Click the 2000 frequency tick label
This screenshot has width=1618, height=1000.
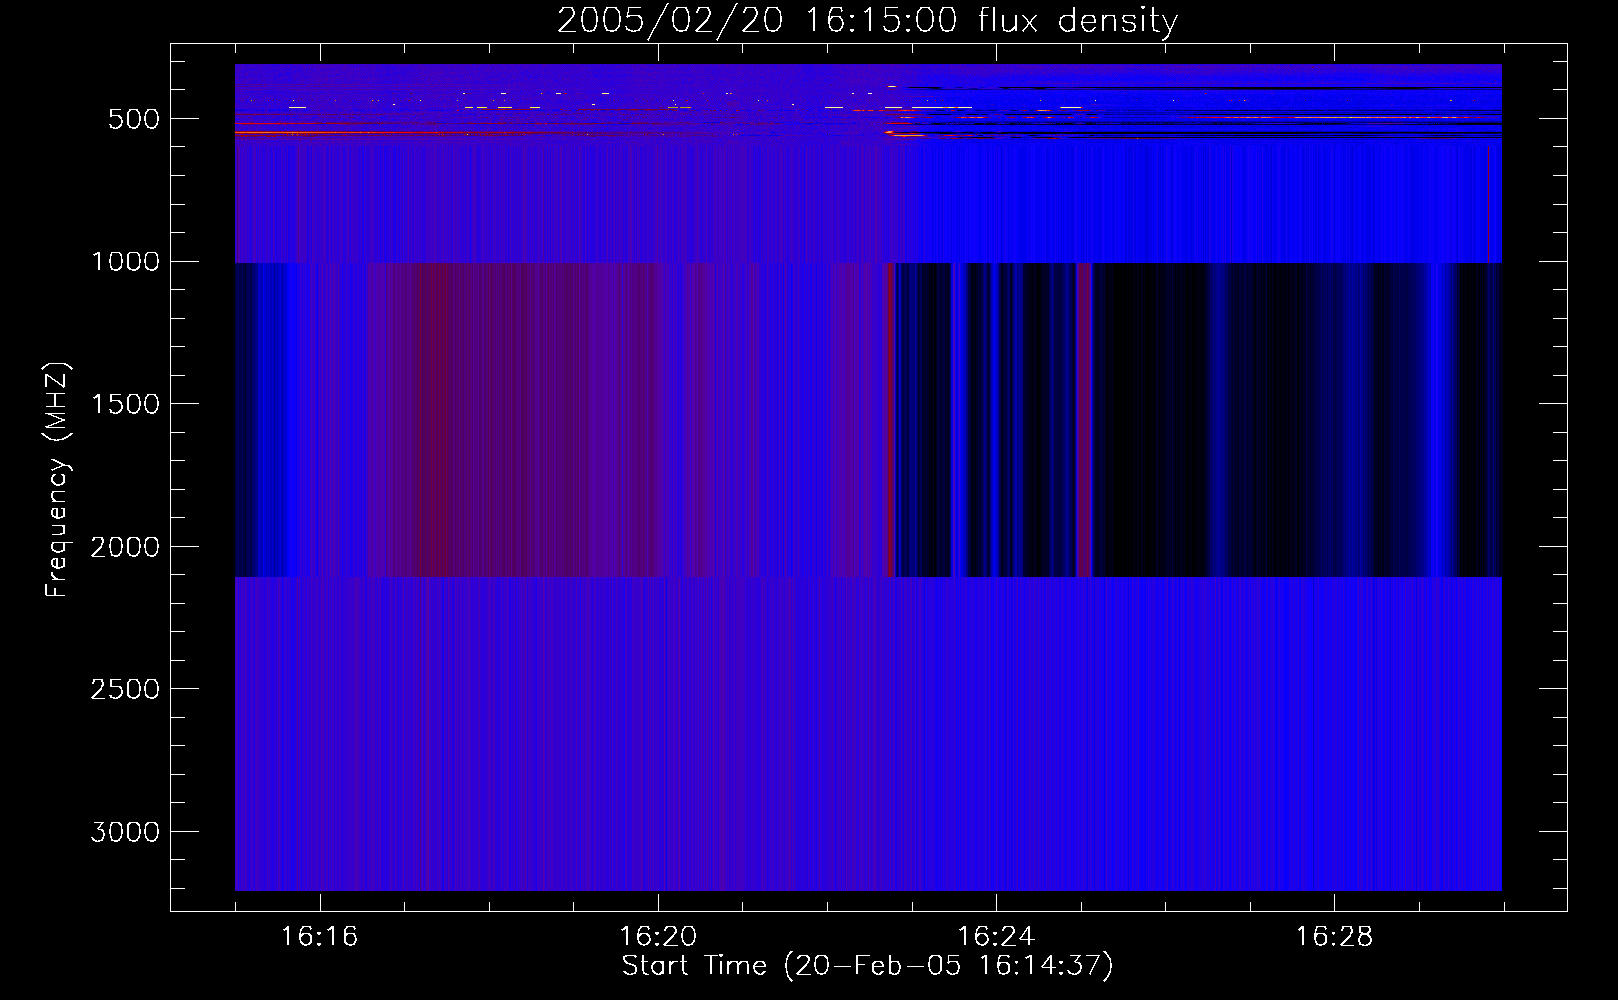click(x=125, y=547)
